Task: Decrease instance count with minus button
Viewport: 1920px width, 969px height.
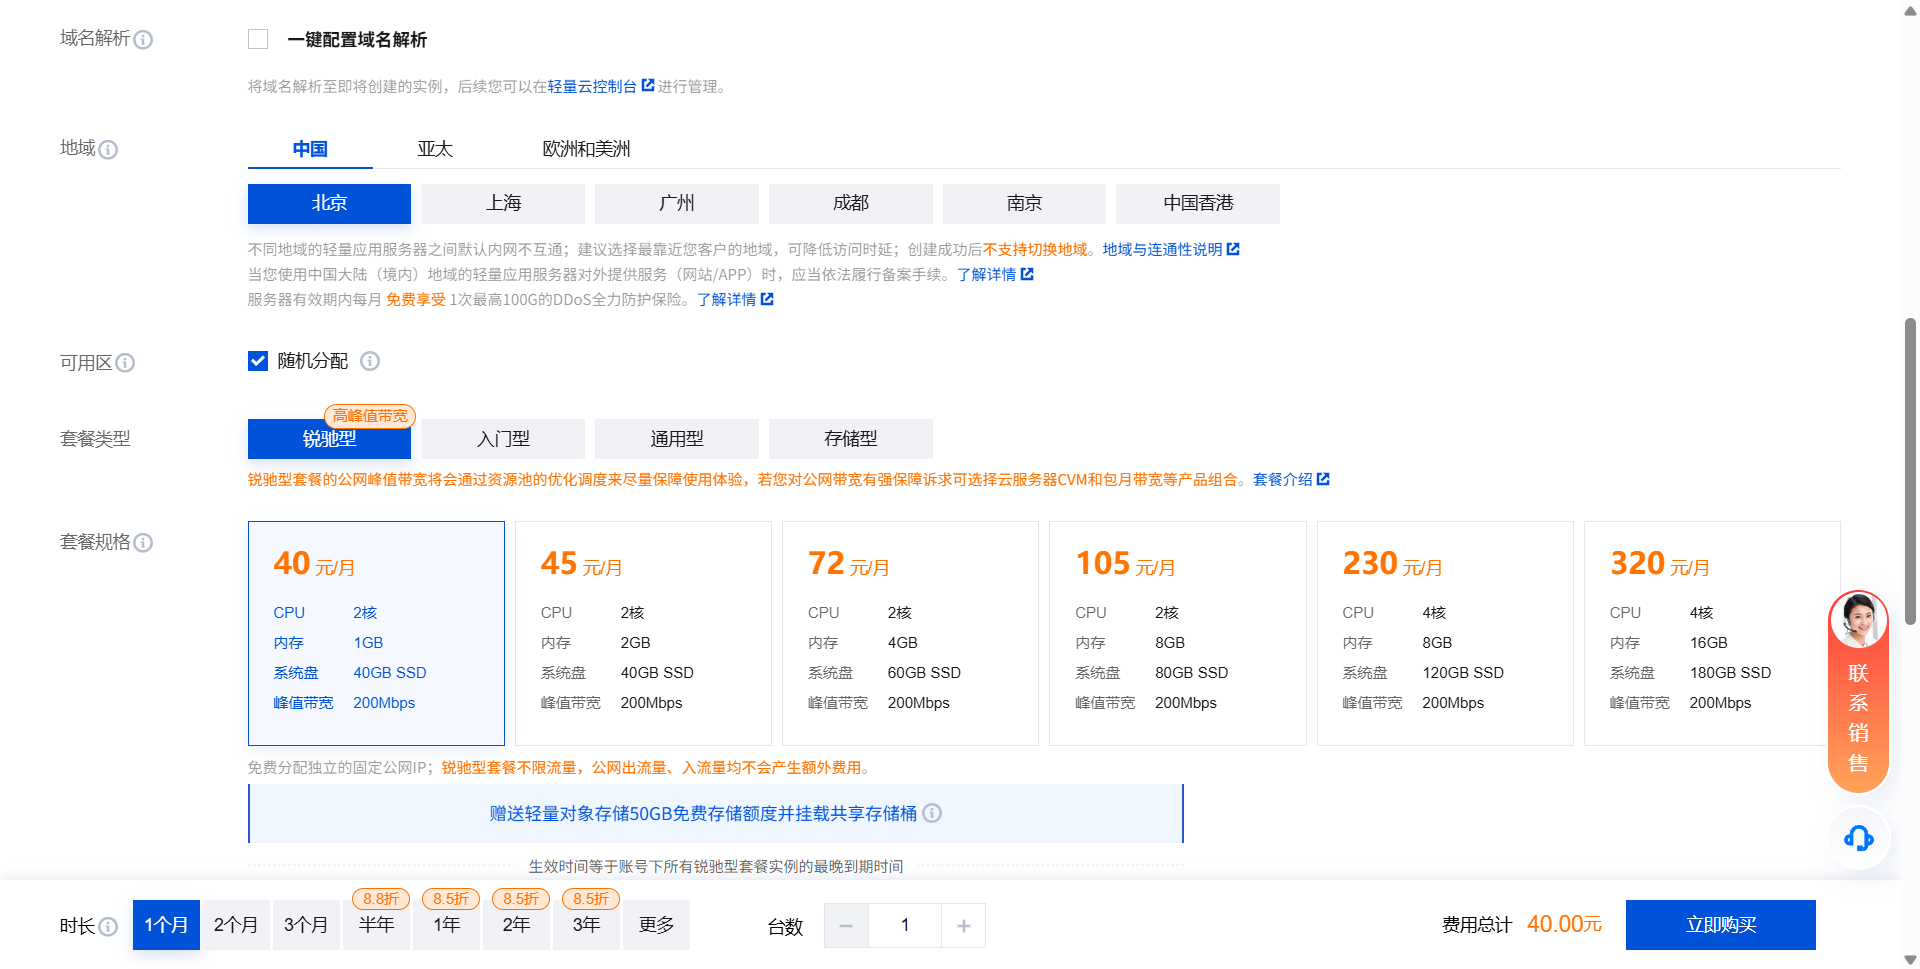Action: tap(846, 926)
